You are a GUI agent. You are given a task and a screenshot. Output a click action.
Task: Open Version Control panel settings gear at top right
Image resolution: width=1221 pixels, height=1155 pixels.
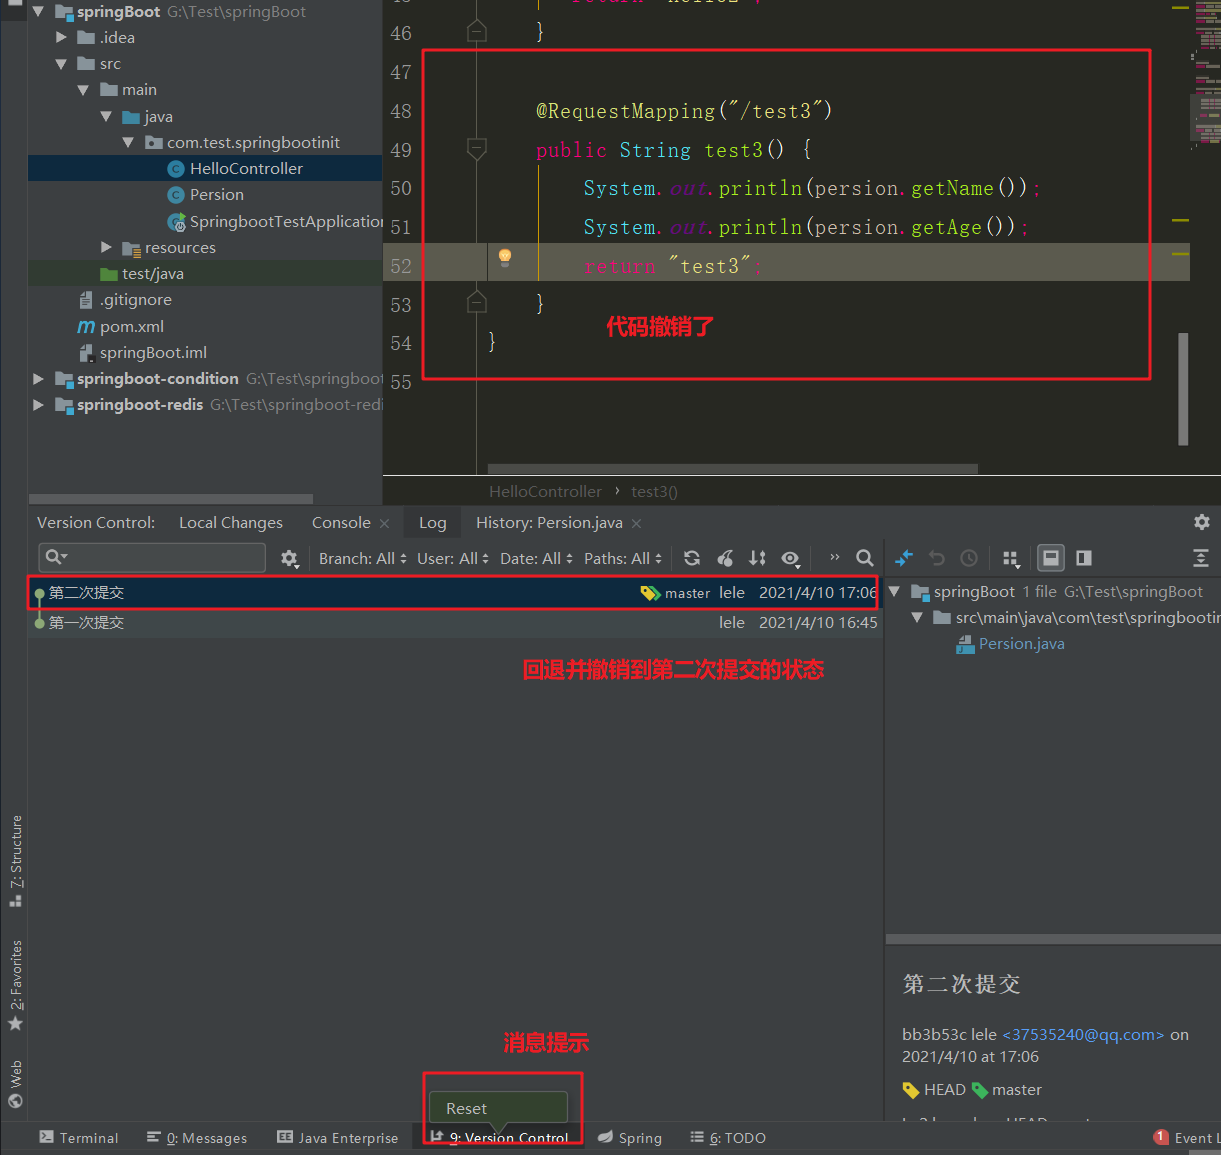1201,522
